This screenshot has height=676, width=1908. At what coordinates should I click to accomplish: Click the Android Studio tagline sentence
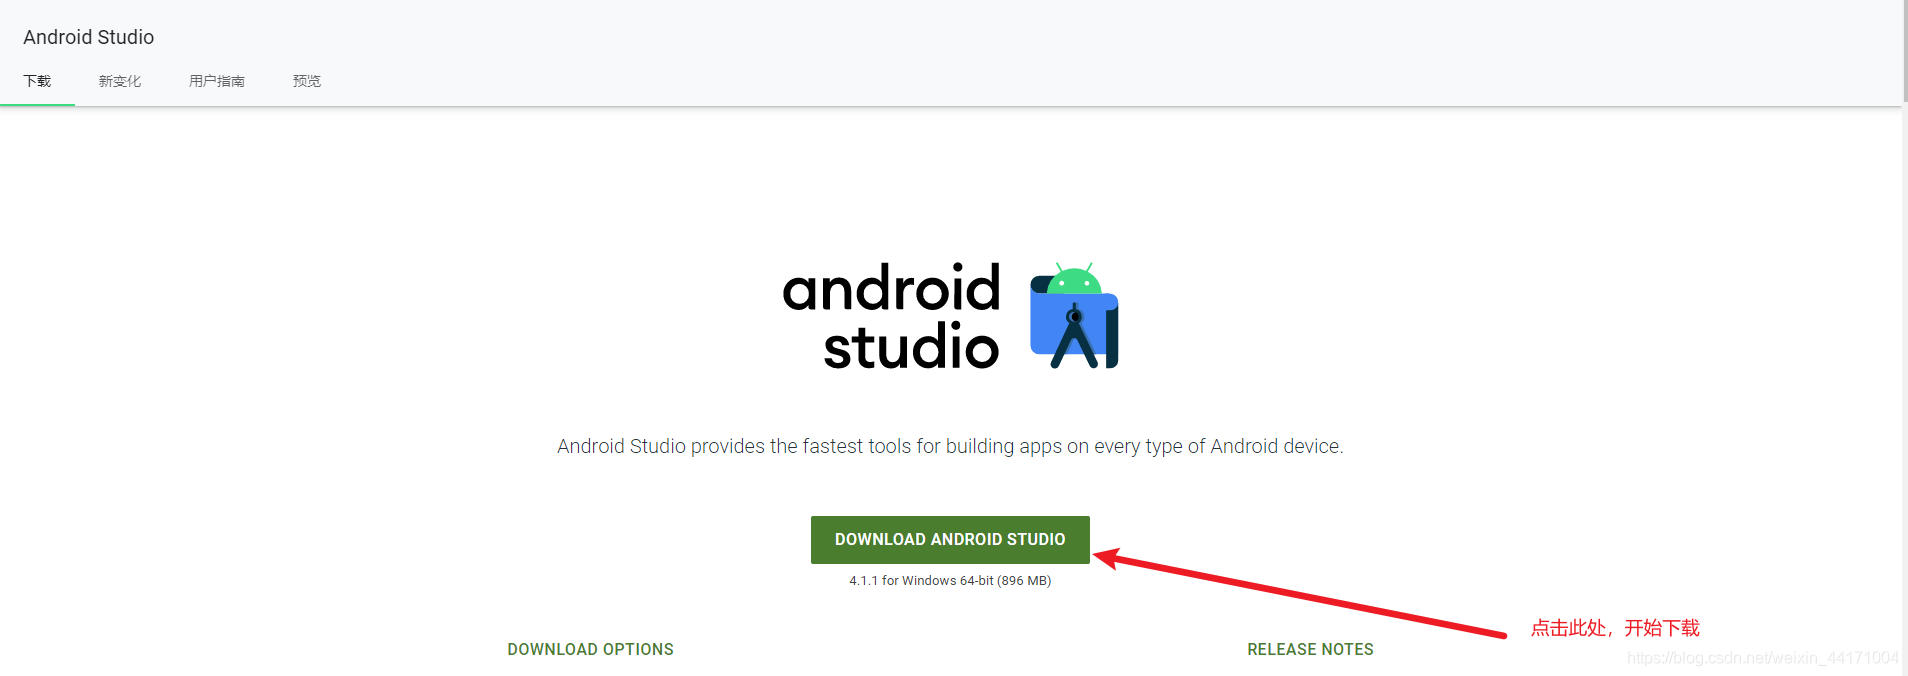[950, 446]
